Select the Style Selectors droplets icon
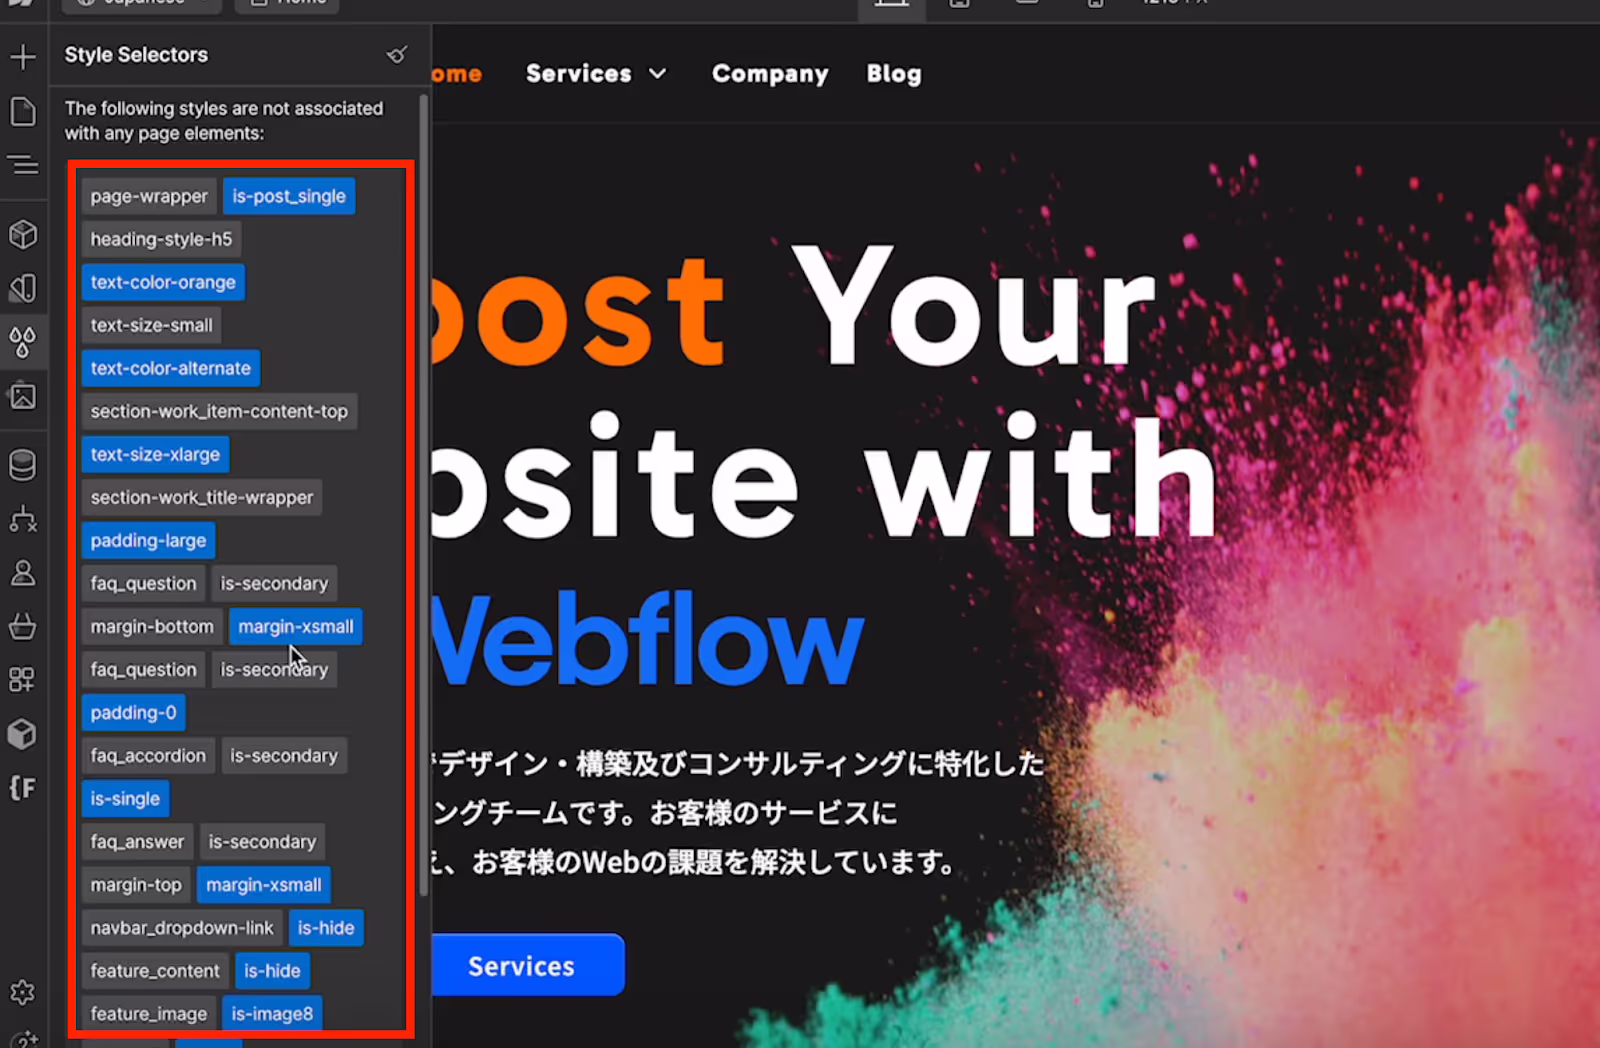This screenshot has height=1048, width=1600. tap(23, 342)
